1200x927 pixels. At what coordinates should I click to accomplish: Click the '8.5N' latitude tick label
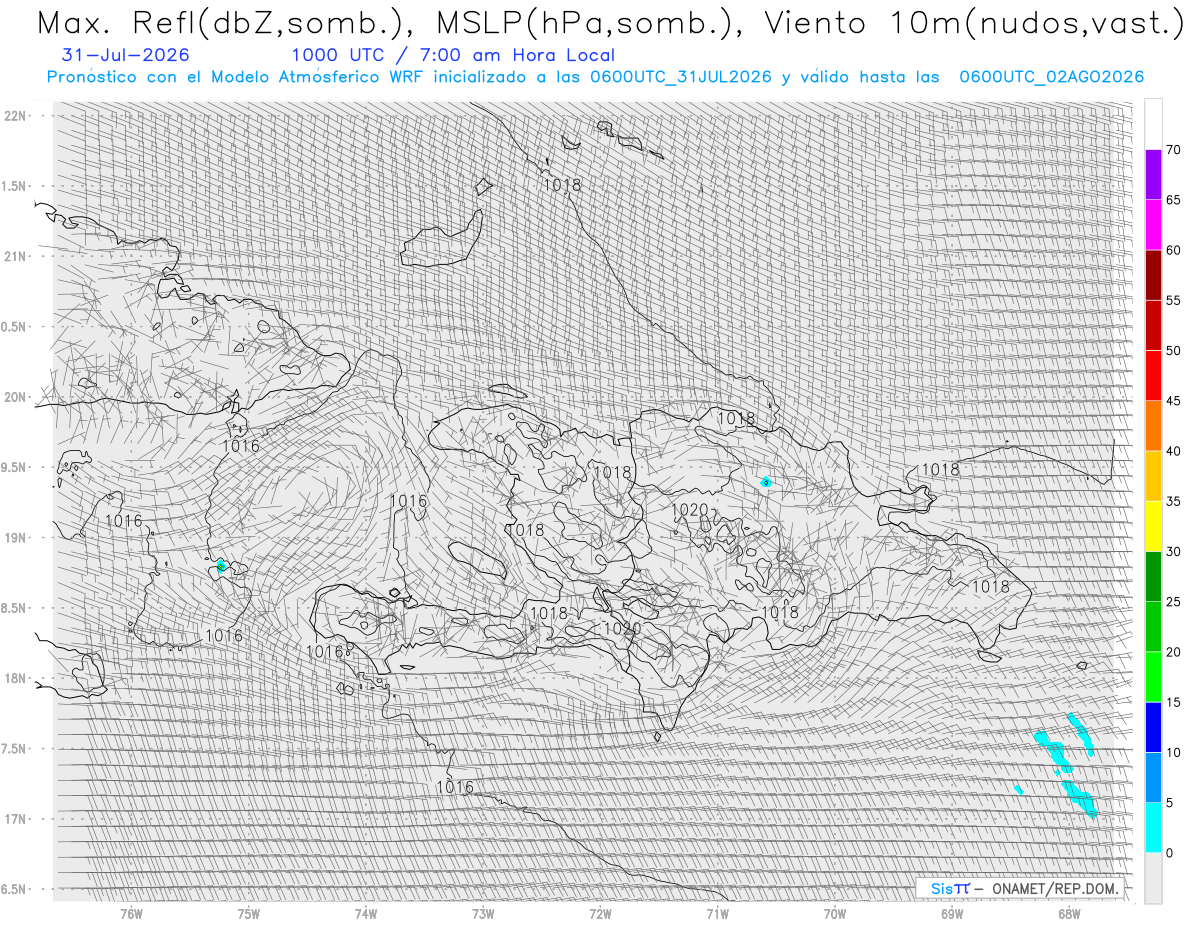(x=15, y=608)
